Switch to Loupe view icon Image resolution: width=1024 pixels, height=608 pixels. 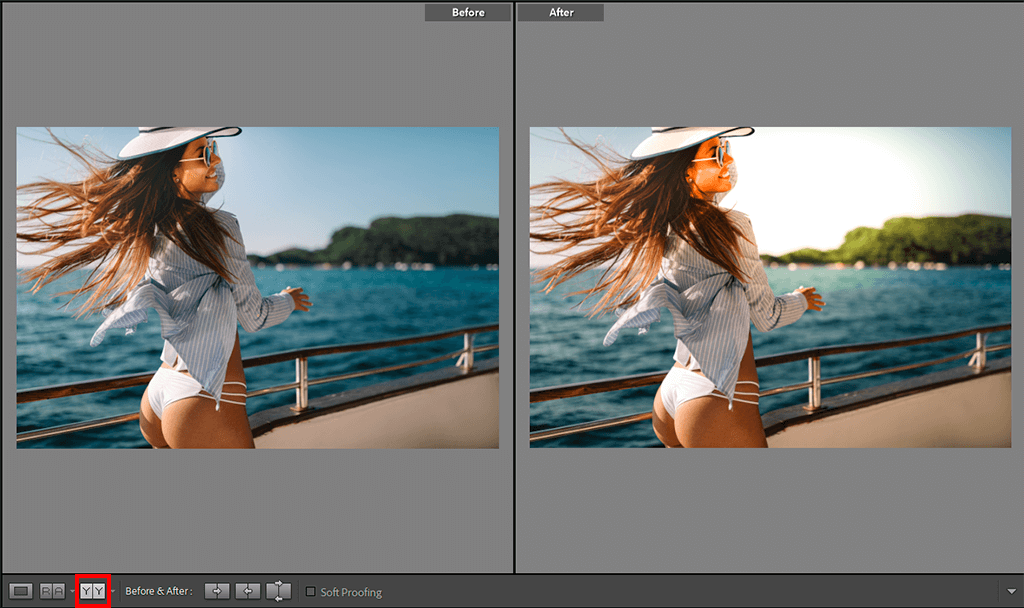click(x=20, y=591)
